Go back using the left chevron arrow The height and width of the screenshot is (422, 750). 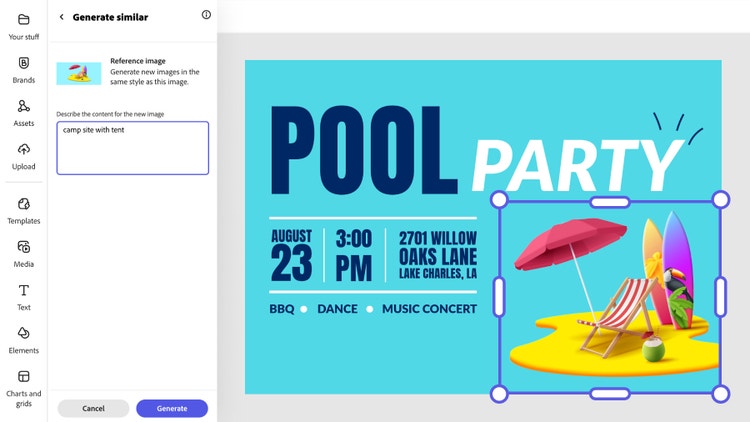pyautogui.click(x=62, y=17)
